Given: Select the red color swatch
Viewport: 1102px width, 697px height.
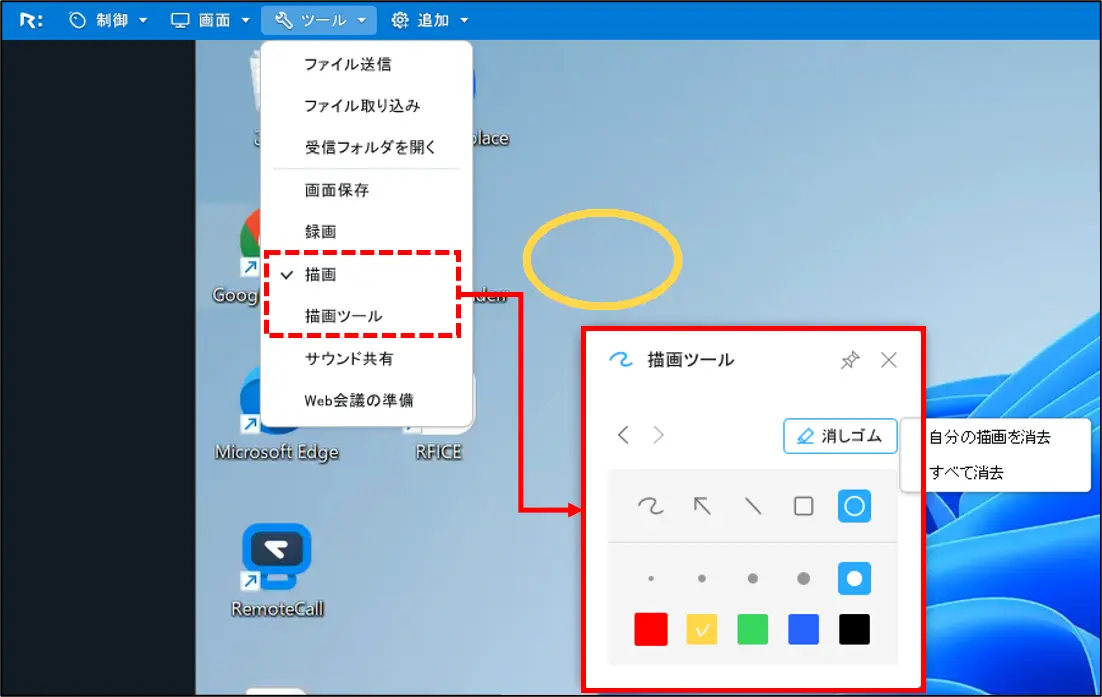Looking at the screenshot, I should tap(651, 629).
